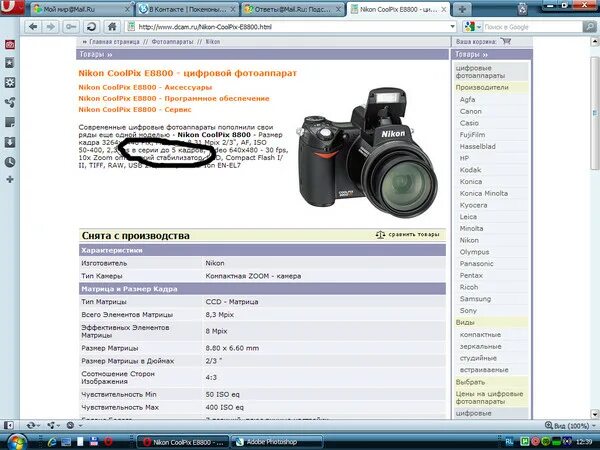600x450 pixels.
Task: Follow the Фотоаппараты breadcrumb link
Action: pyautogui.click(x=172, y=42)
